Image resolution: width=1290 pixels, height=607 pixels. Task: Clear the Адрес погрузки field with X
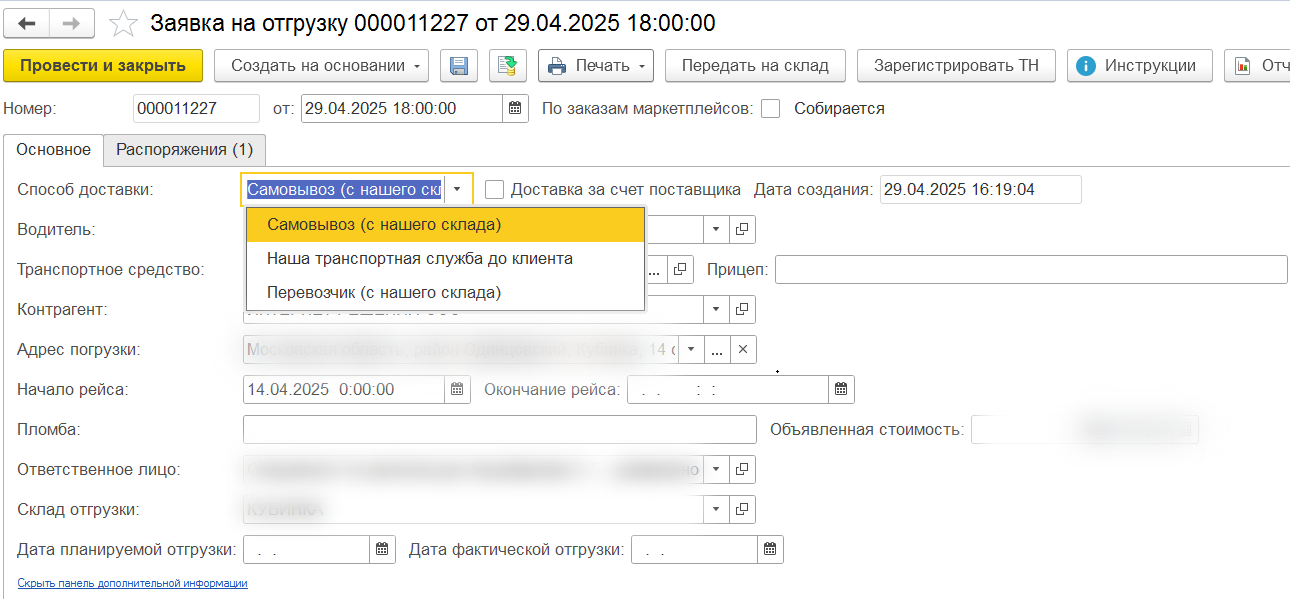tap(743, 349)
